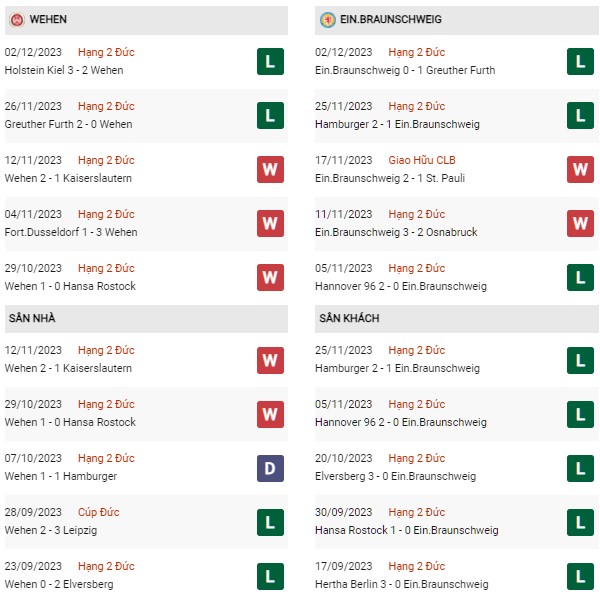Open match Wehen 0-2 Elversberg
The height and width of the screenshot is (598, 600).
click(59, 584)
